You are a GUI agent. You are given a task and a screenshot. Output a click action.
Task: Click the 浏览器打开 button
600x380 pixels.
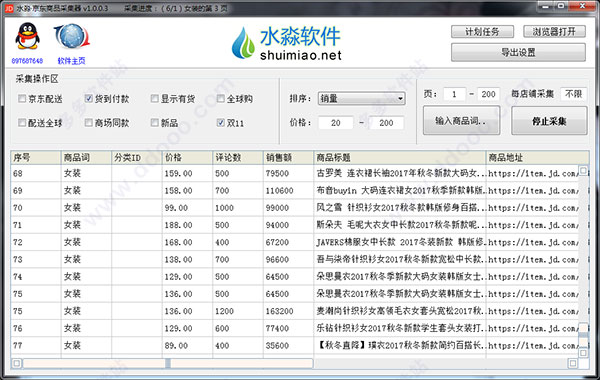click(x=554, y=32)
